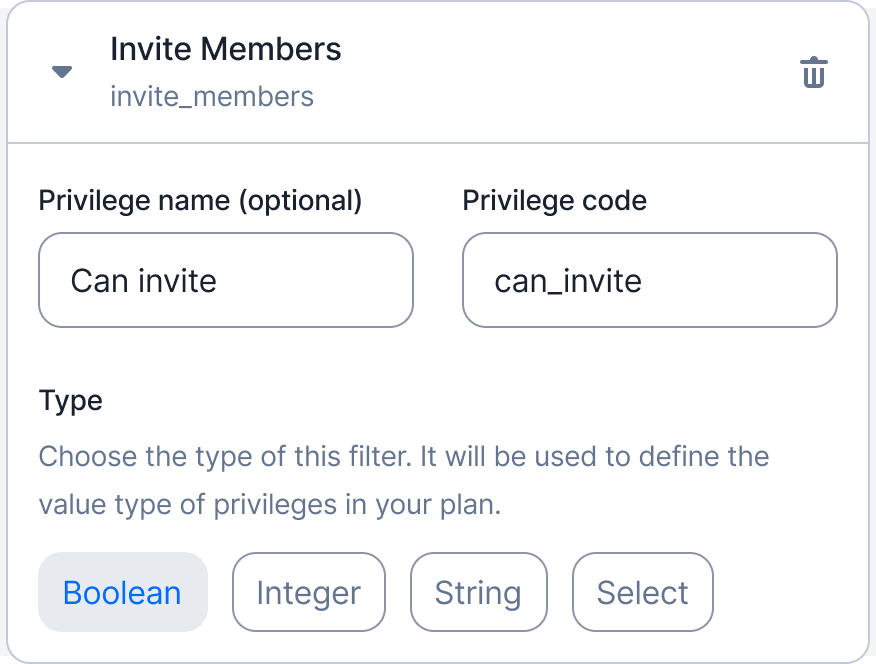The image size is (876, 664).
Task: Click the invite_members code text
Action: 212,97
